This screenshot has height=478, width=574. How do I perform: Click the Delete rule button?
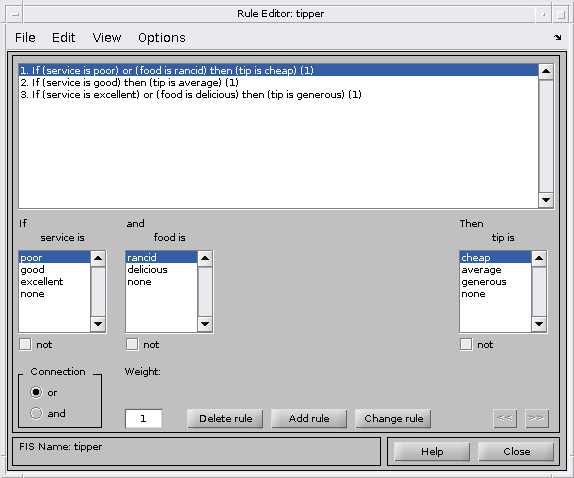click(x=225, y=418)
